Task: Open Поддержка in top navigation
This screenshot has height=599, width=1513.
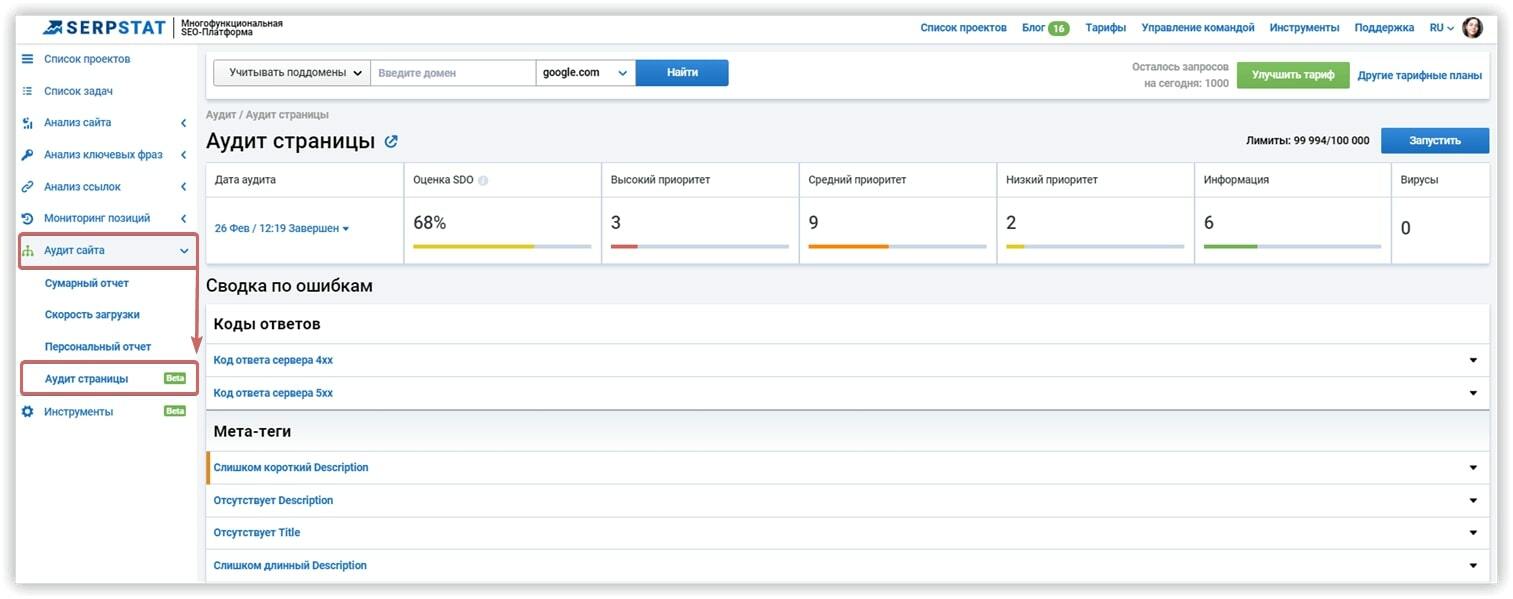Action: coord(1384,28)
